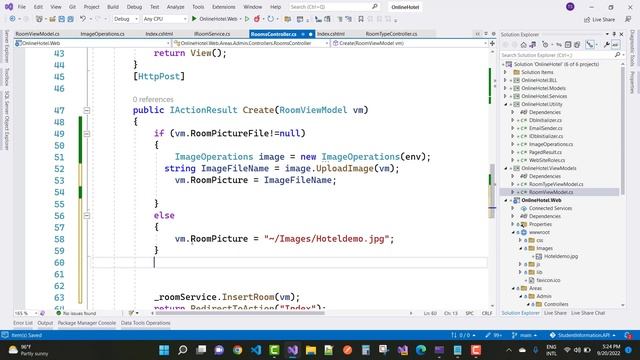Viewport: 640px width, 360px height.
Task: Collapse the OnlineHotel.Utility project node
Action: tap(505, 104)
